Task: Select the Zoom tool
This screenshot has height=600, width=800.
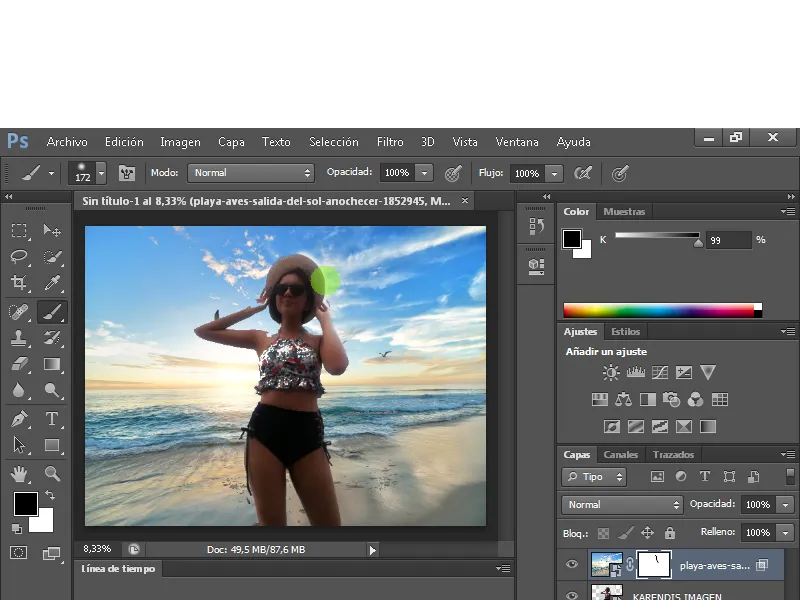Action: pyautogui.click(x=52, y=474)
